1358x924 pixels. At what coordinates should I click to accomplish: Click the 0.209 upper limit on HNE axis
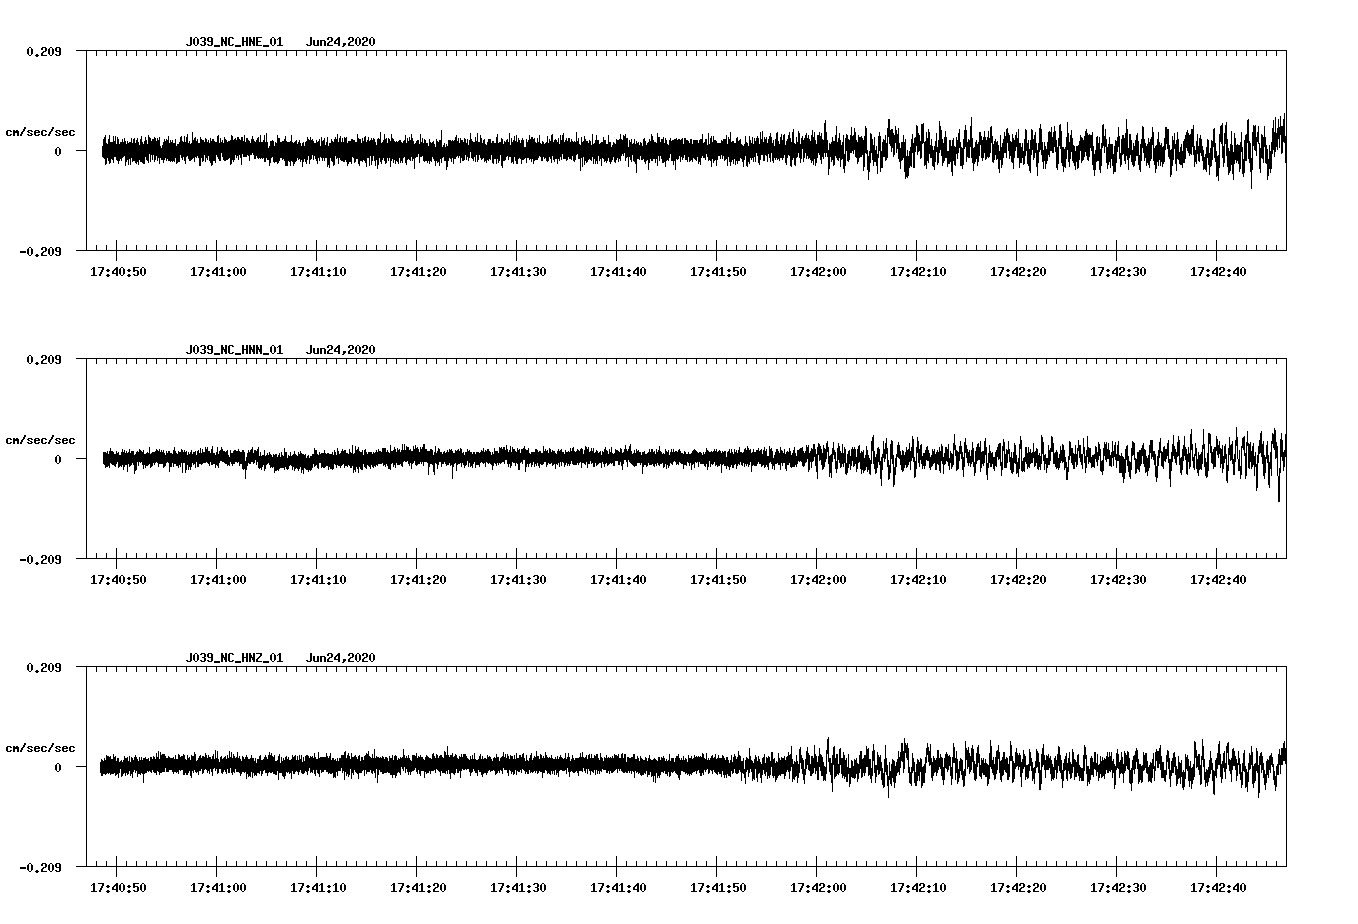click(x=43, y=51)
